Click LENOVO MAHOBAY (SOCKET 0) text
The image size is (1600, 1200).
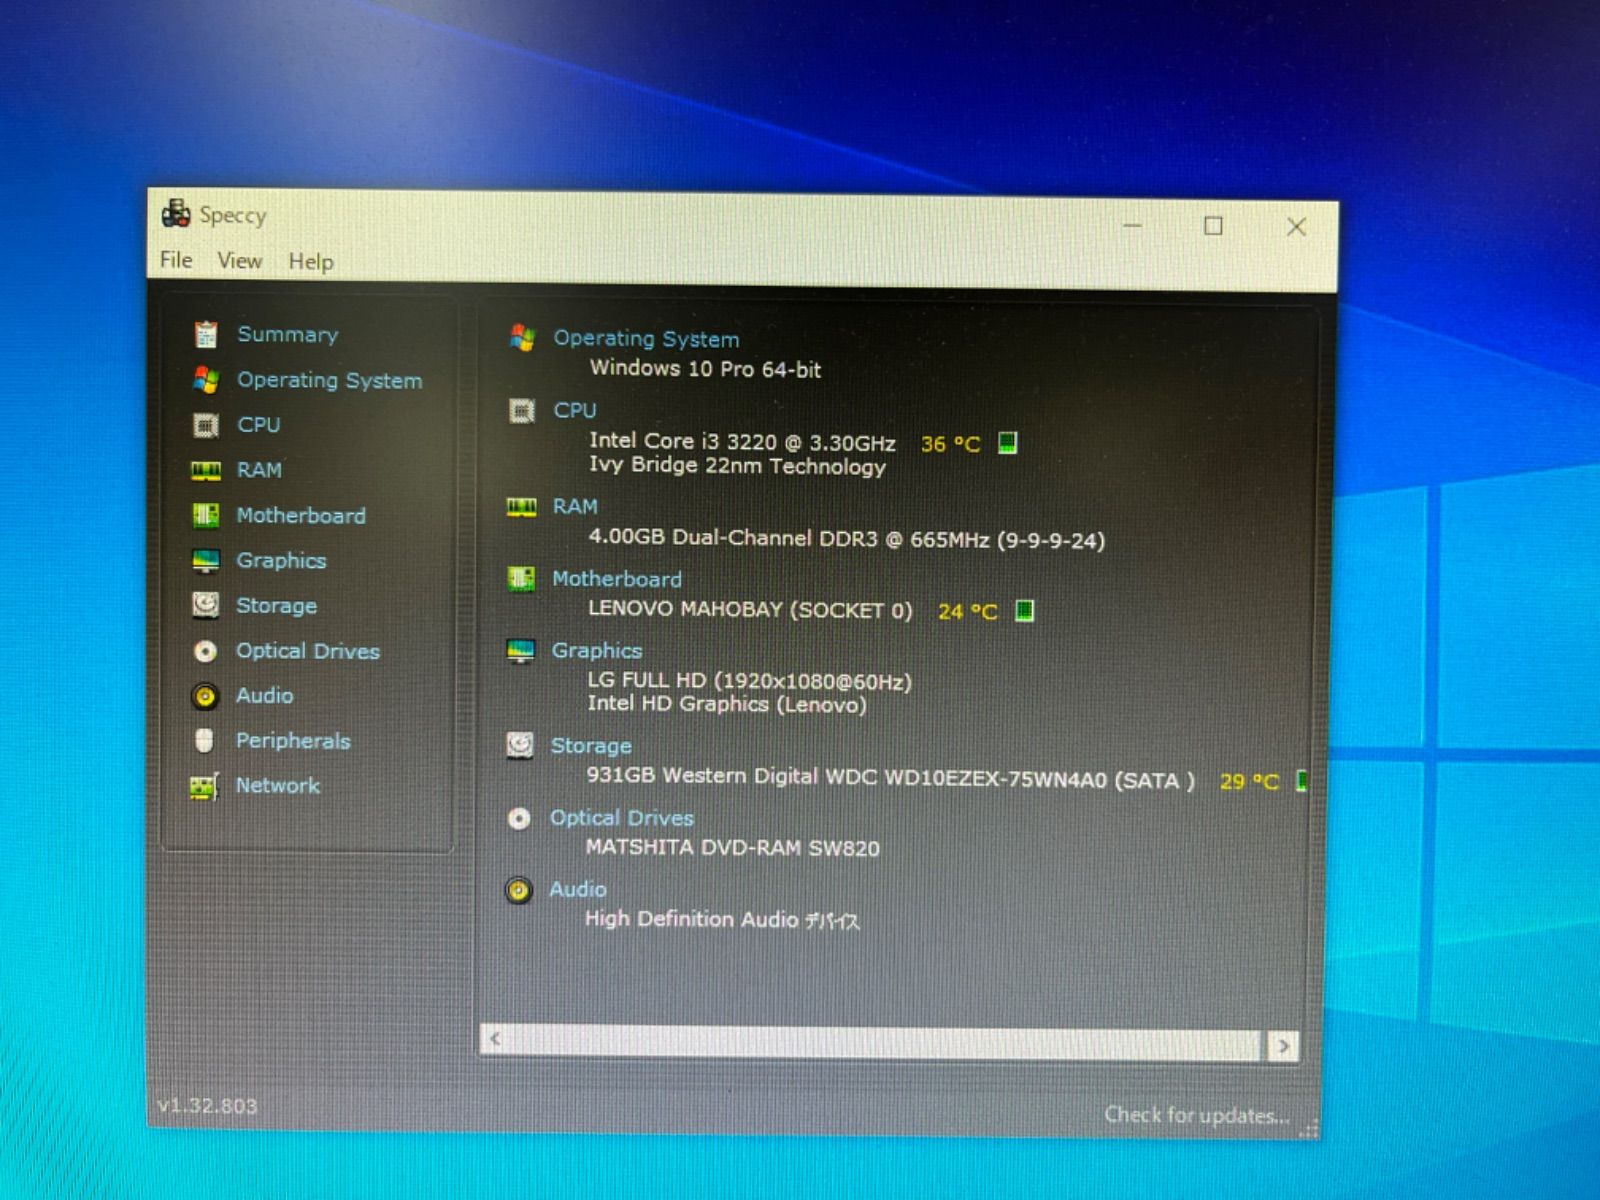750,609
